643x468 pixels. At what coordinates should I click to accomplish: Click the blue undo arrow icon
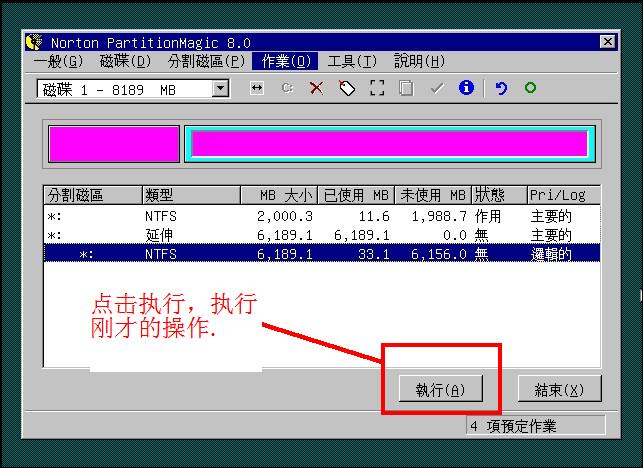coord(501,88)
